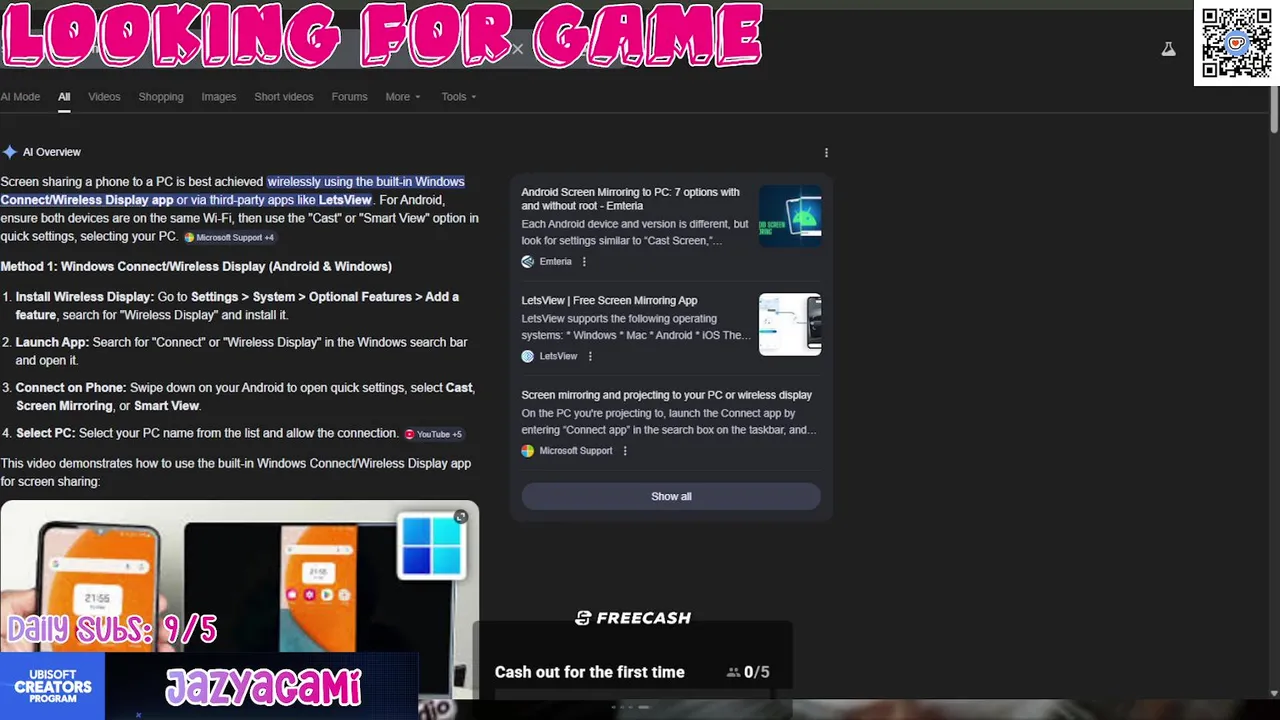The image size is (1280, 720).
Task: Expand the More dropdown
Action: pyautogui.click(x=403, y=97)
